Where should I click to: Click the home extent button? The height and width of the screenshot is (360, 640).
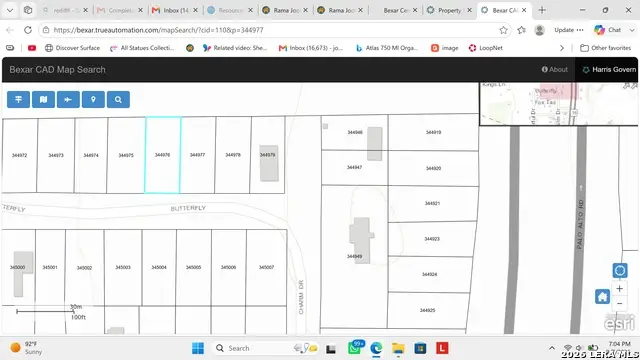pyautogui.click(x=602, y=296)
